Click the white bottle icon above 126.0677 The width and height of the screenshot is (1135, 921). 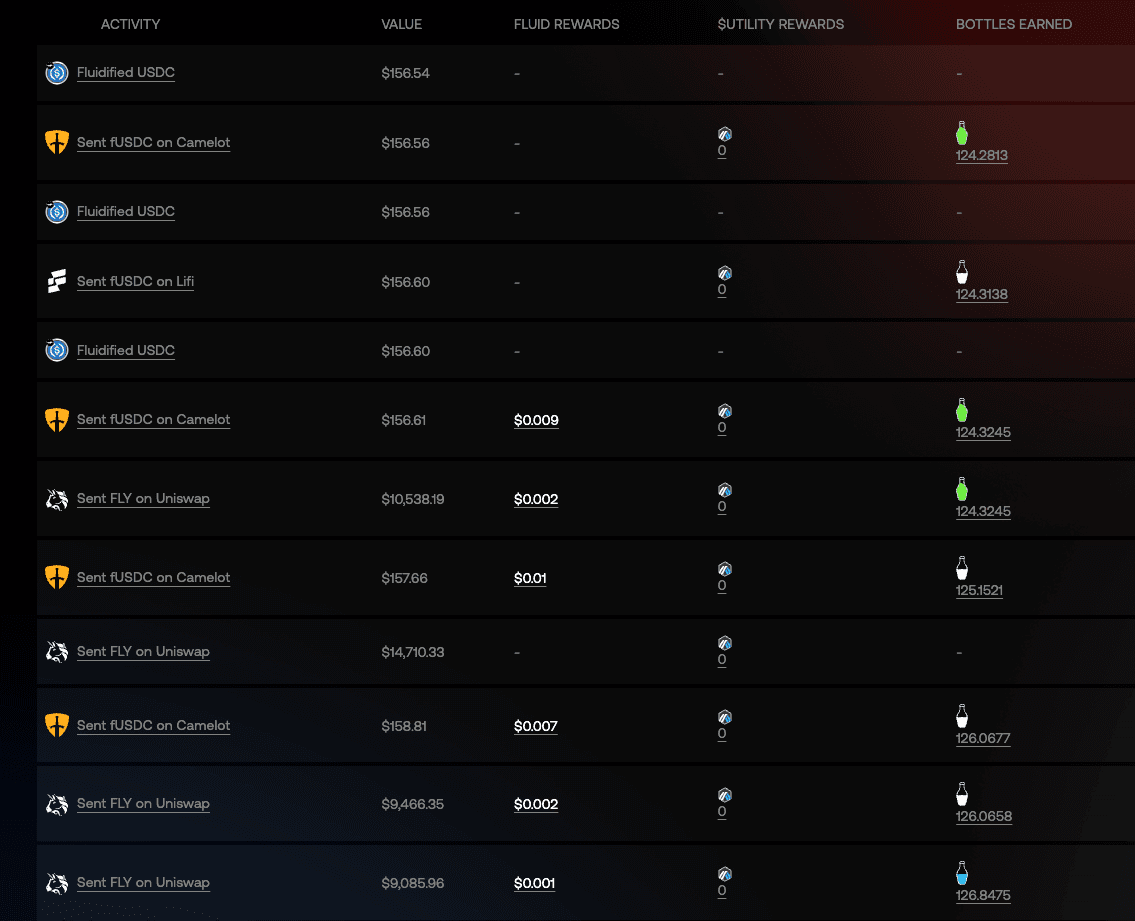click(962, 716)
